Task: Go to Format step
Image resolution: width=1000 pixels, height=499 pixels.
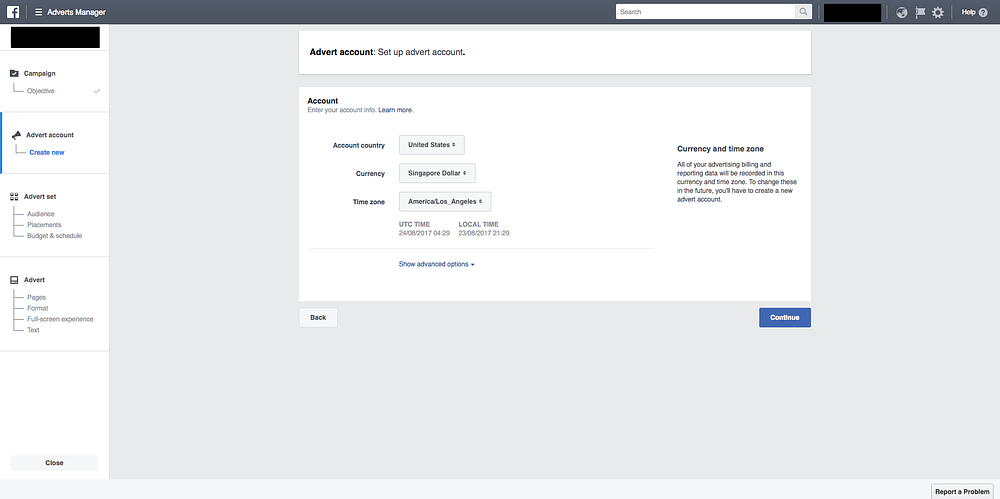Action: pyautogui.click(x=38, y=308)
